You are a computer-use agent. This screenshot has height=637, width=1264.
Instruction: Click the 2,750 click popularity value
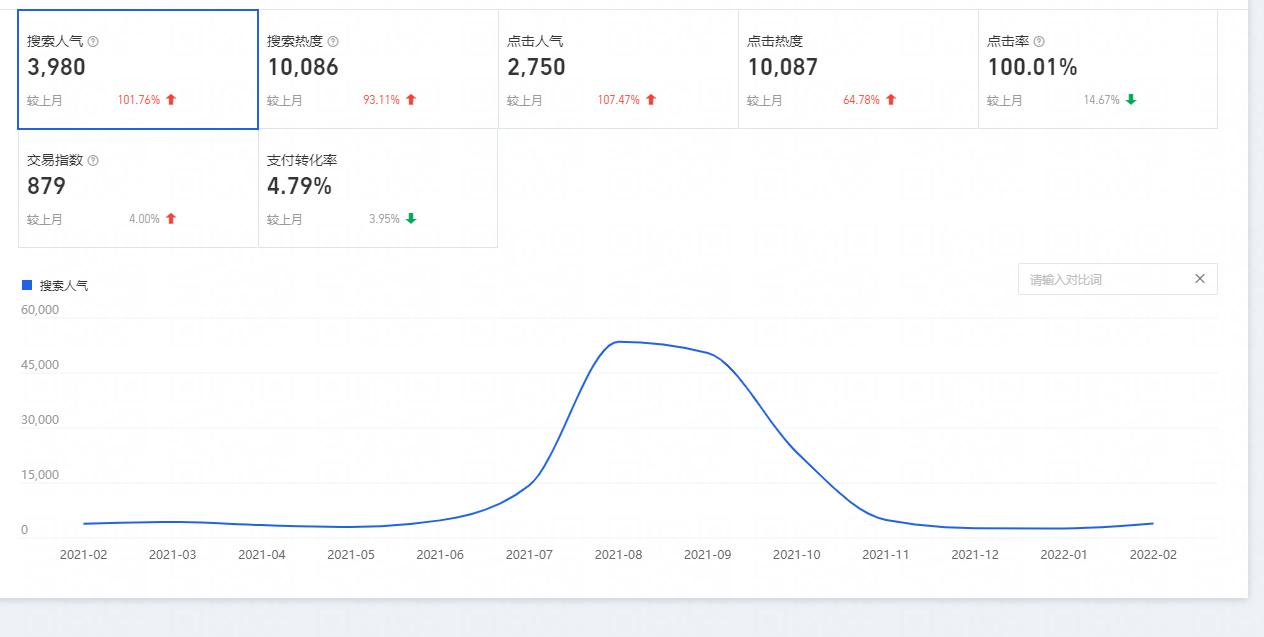(536, 68)
